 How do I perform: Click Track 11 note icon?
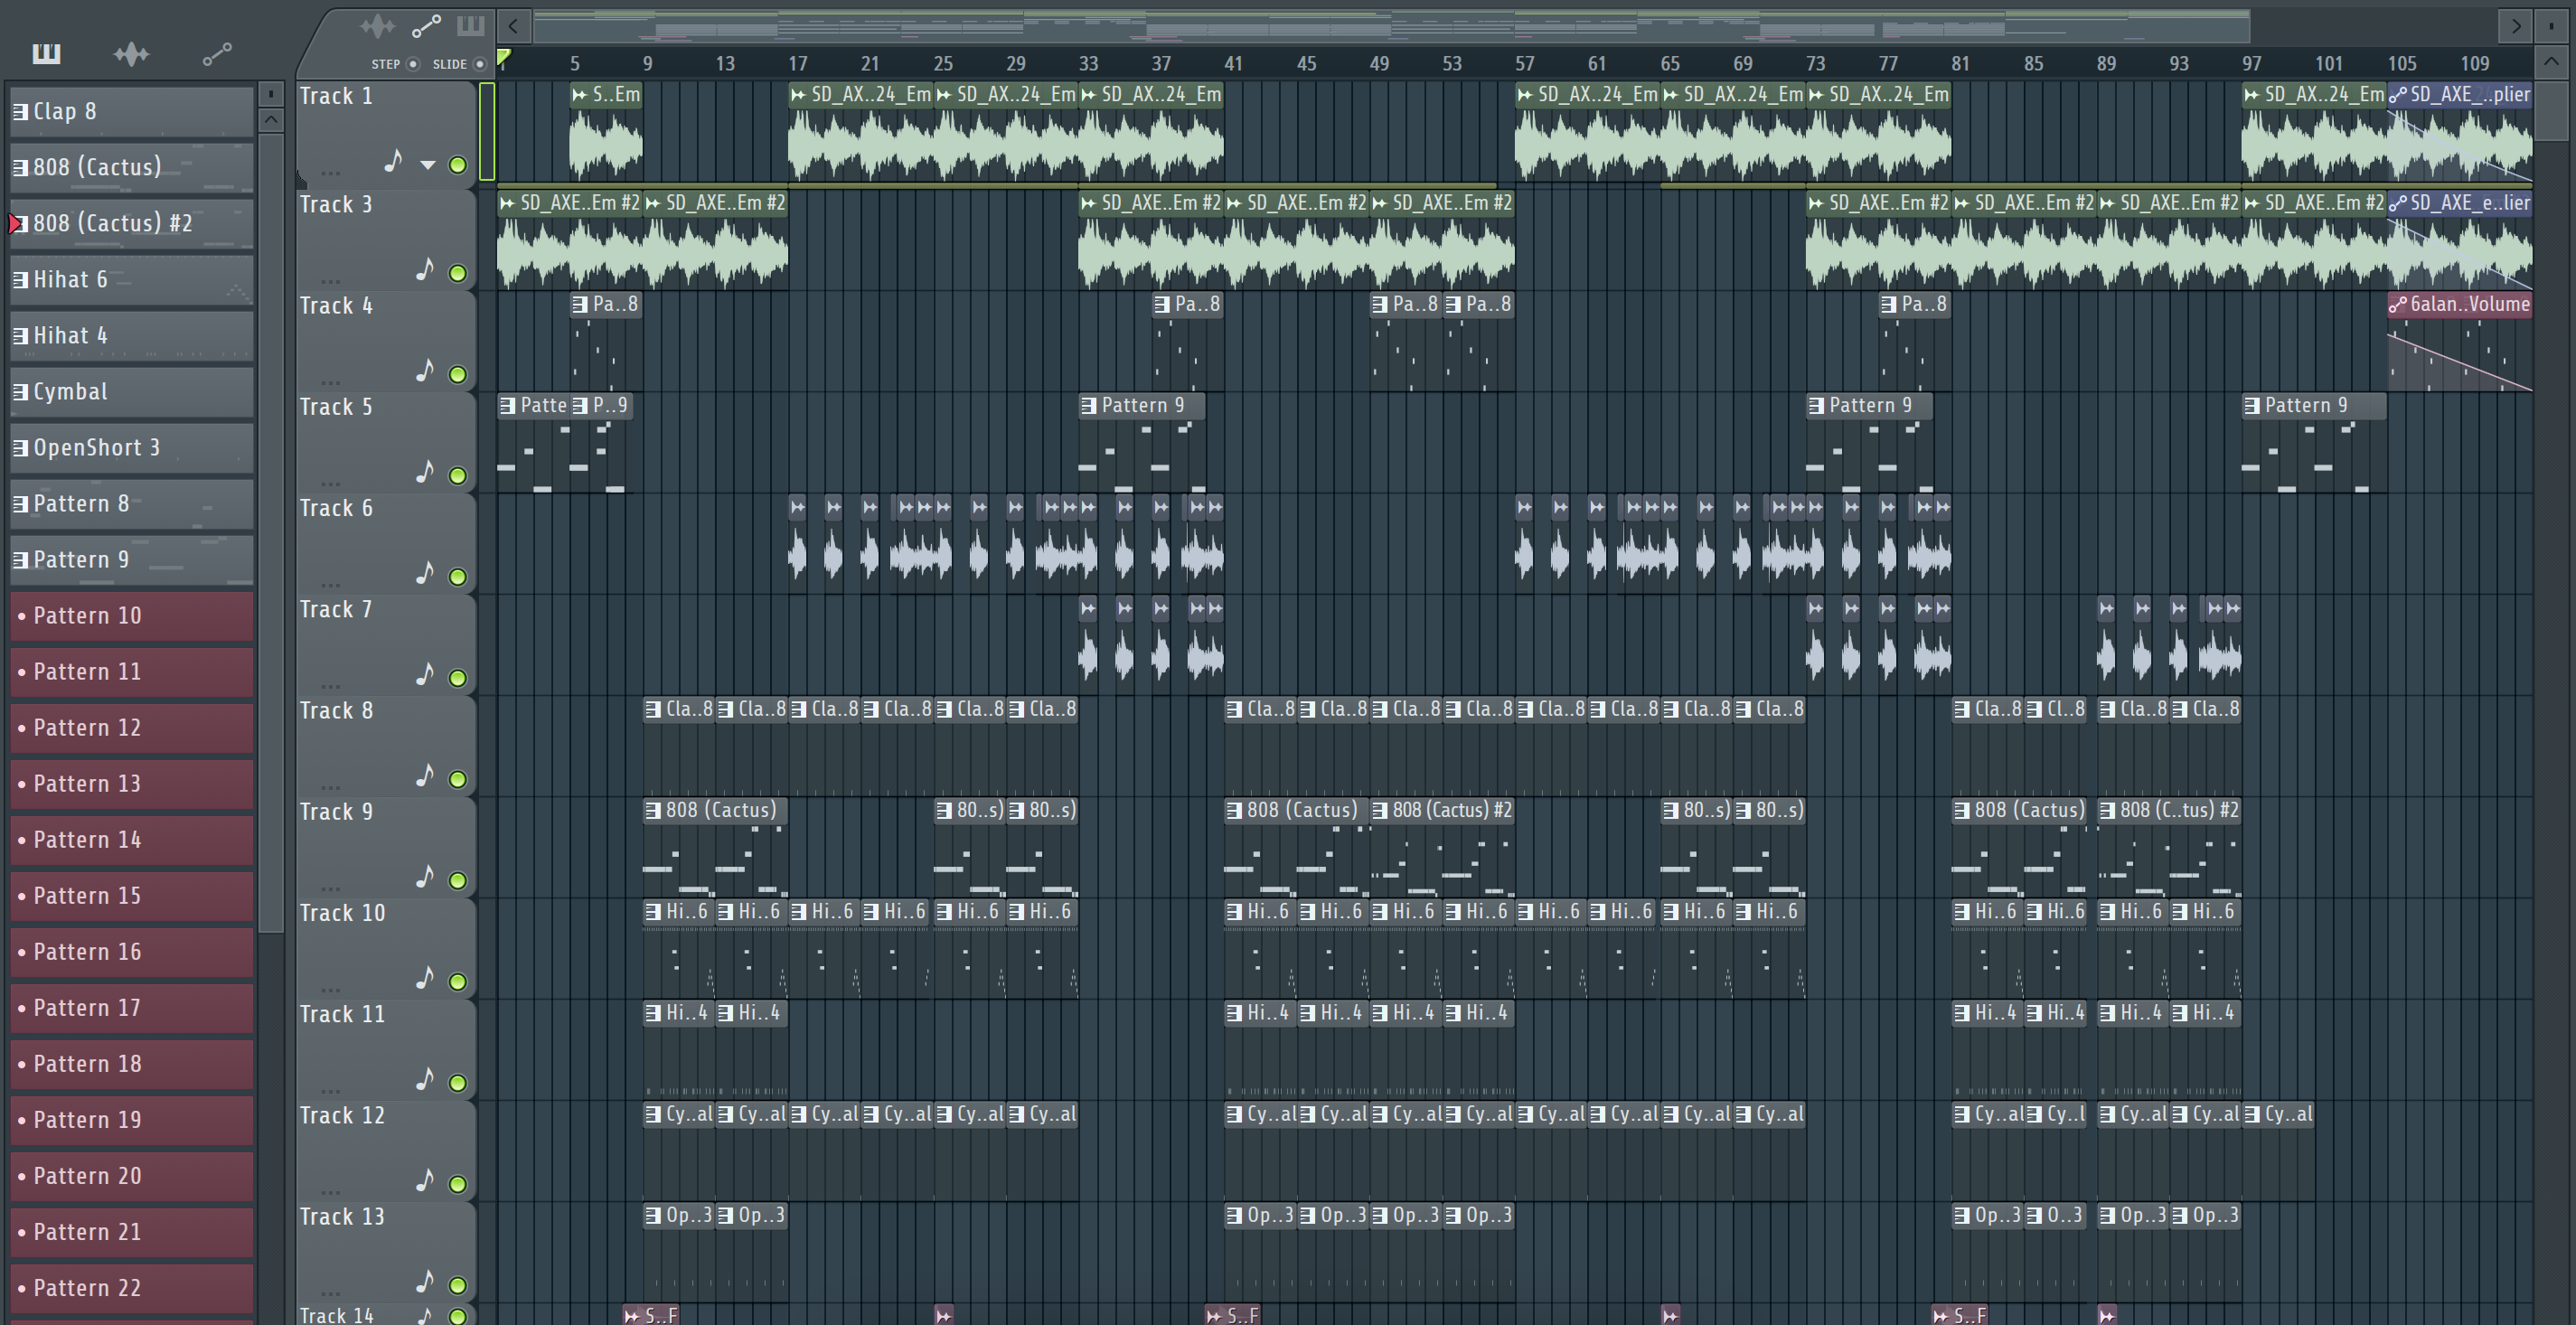(425, 1078)
